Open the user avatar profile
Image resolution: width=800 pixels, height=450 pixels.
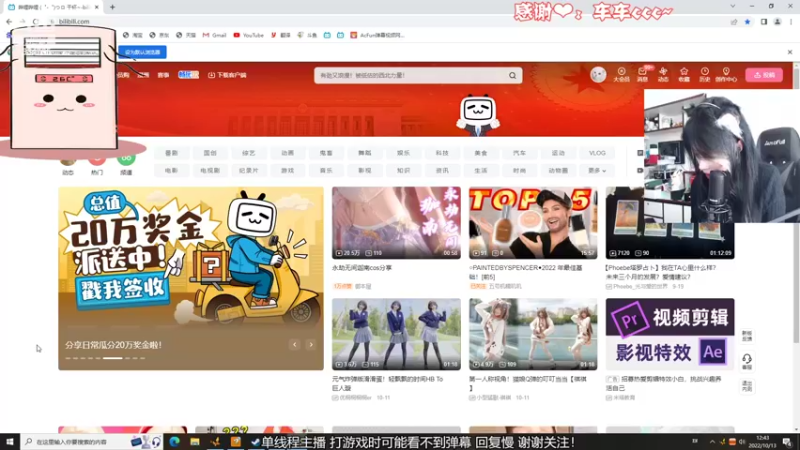click(598, 74)
